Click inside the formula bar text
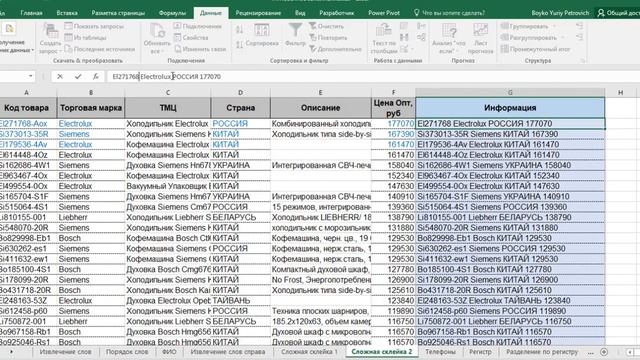This screenshot has width=640, height=360. click(167, 76)
